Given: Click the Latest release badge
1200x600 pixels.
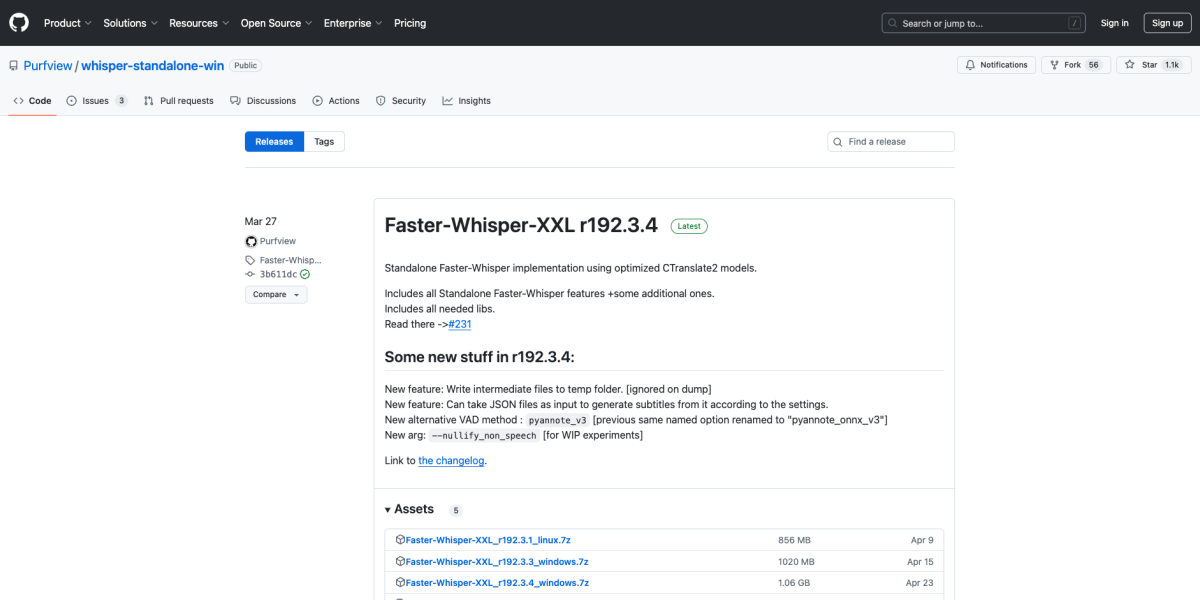Looking at the screenshot, I should (688, 226).
